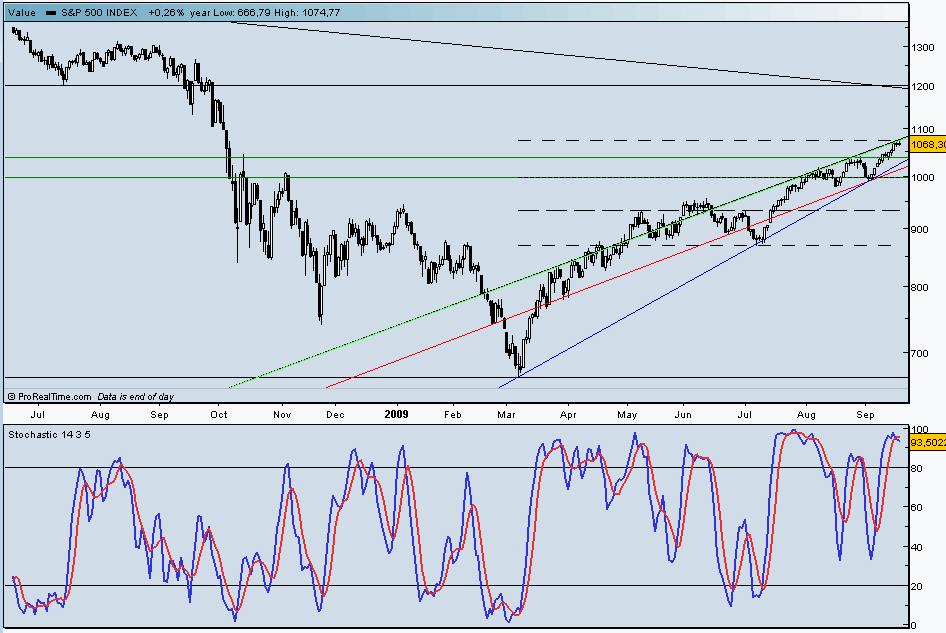This screenshot has height=633, width=946.
Task: Click the 'S&P 500 INDEX' title text
Action: (99, 12)
